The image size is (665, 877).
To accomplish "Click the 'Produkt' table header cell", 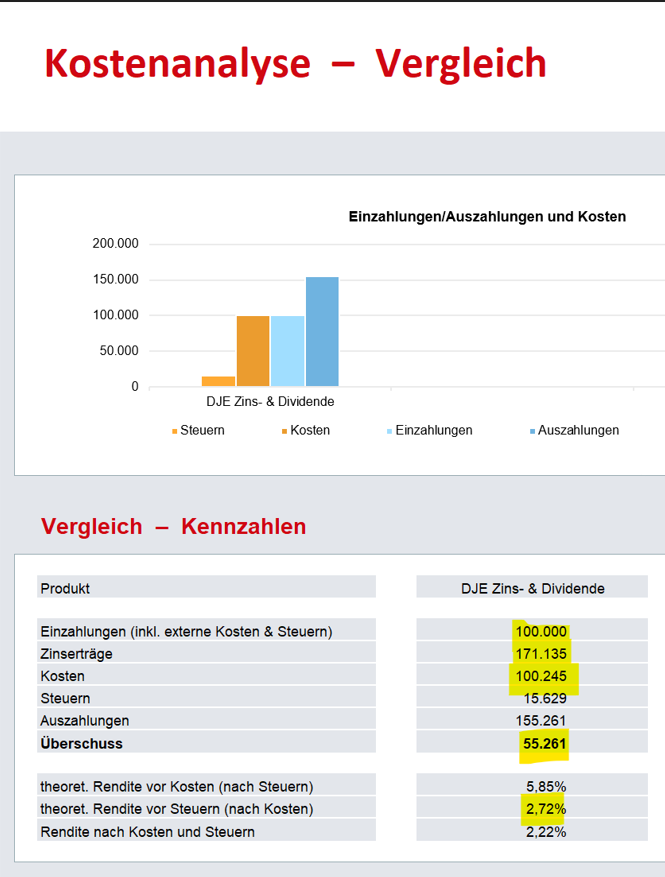I will (206, 588).
